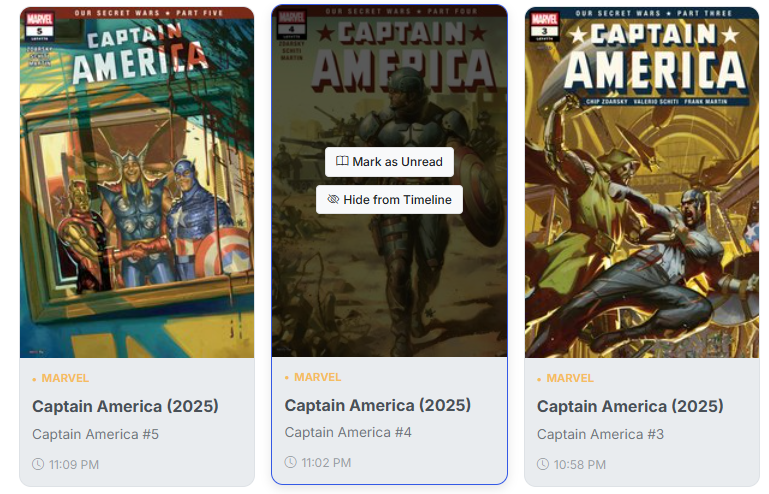This screenshot has width=769, height=494.
Task: Click the clock icon beside 11:09 PM
Action: (38, 465)
